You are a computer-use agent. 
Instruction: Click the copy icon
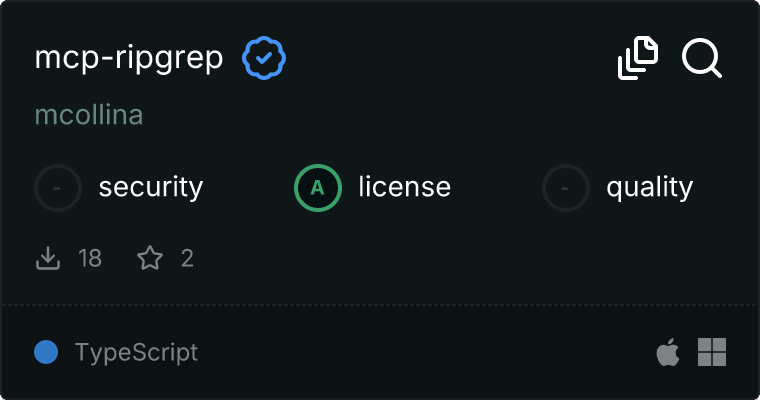click(x=638, y=58)
